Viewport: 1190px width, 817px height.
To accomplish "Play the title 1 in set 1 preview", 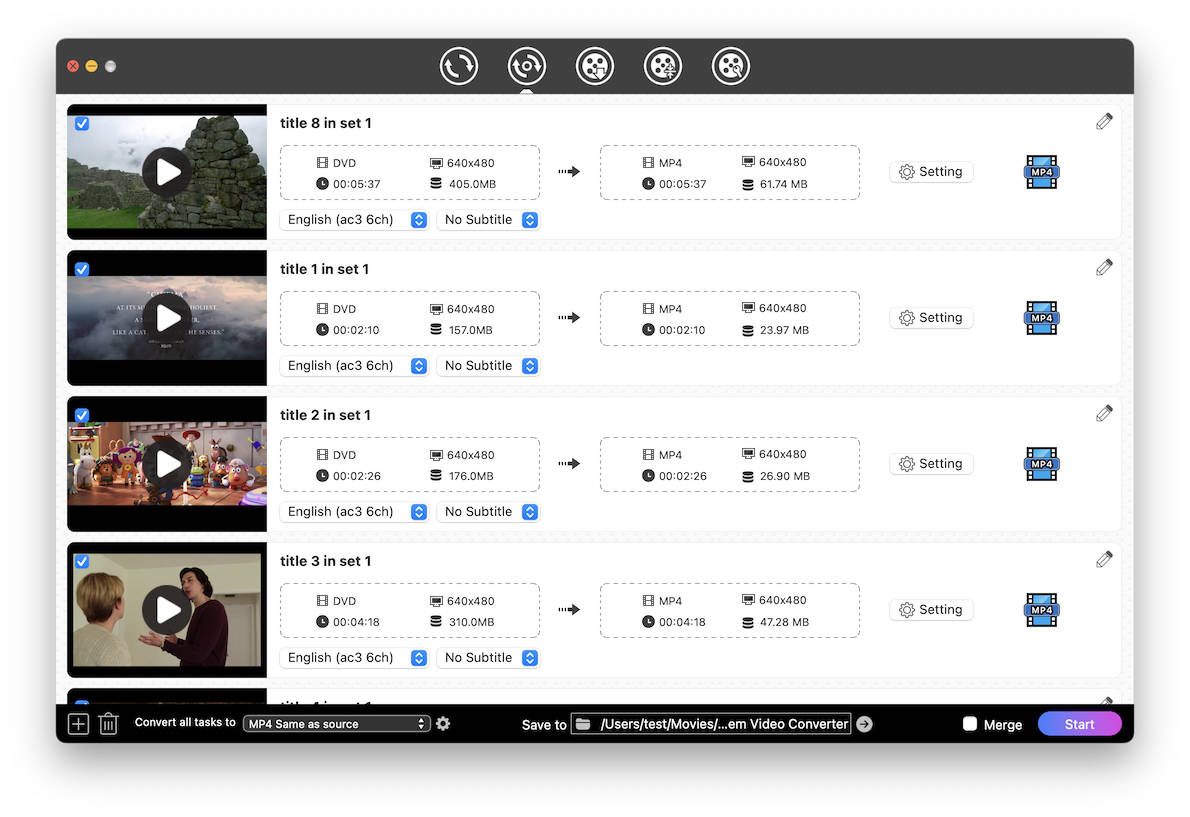I will [x=167, y=318].
